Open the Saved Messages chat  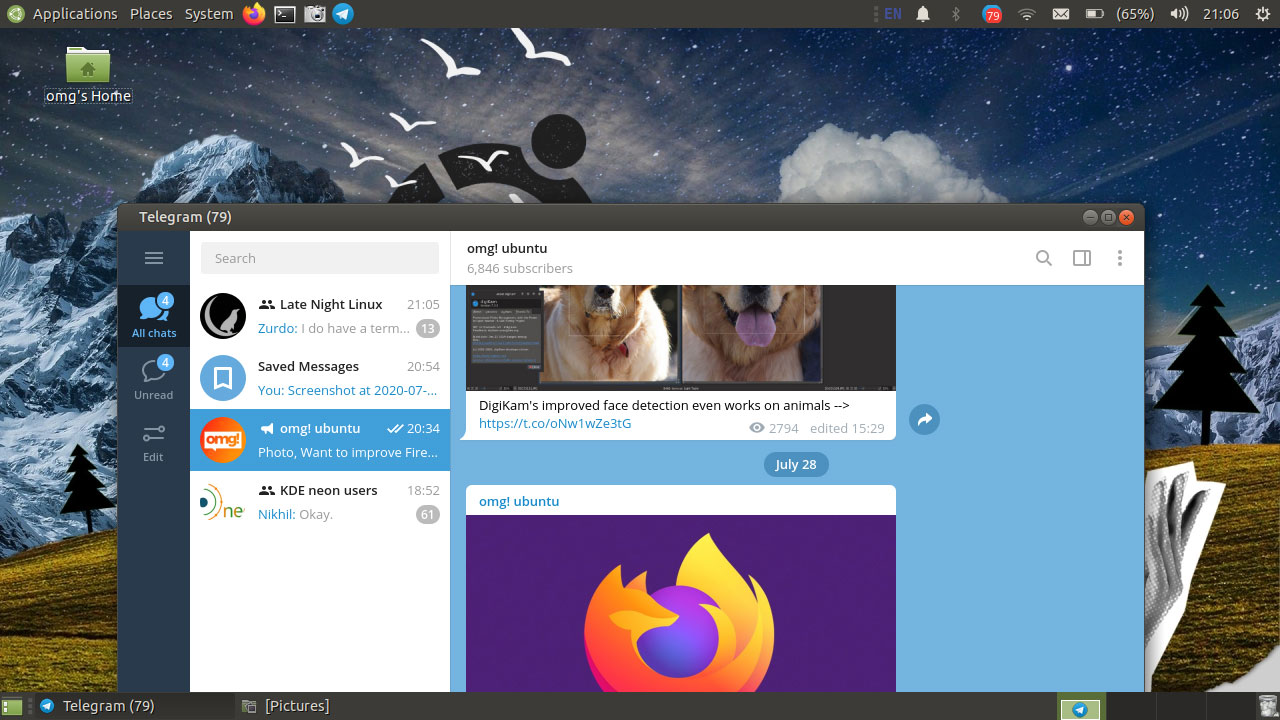tap(320, 378)
